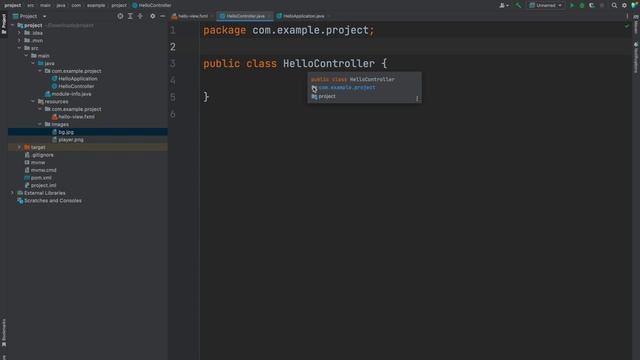Switch to HelloController.java editor tab
This screenshot has width=640, height=360.
(x=244, y=16)
